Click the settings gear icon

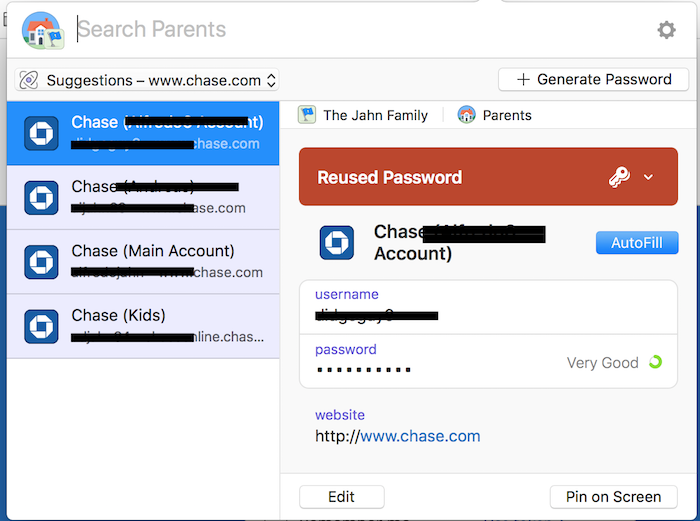[x=666, y=30]
